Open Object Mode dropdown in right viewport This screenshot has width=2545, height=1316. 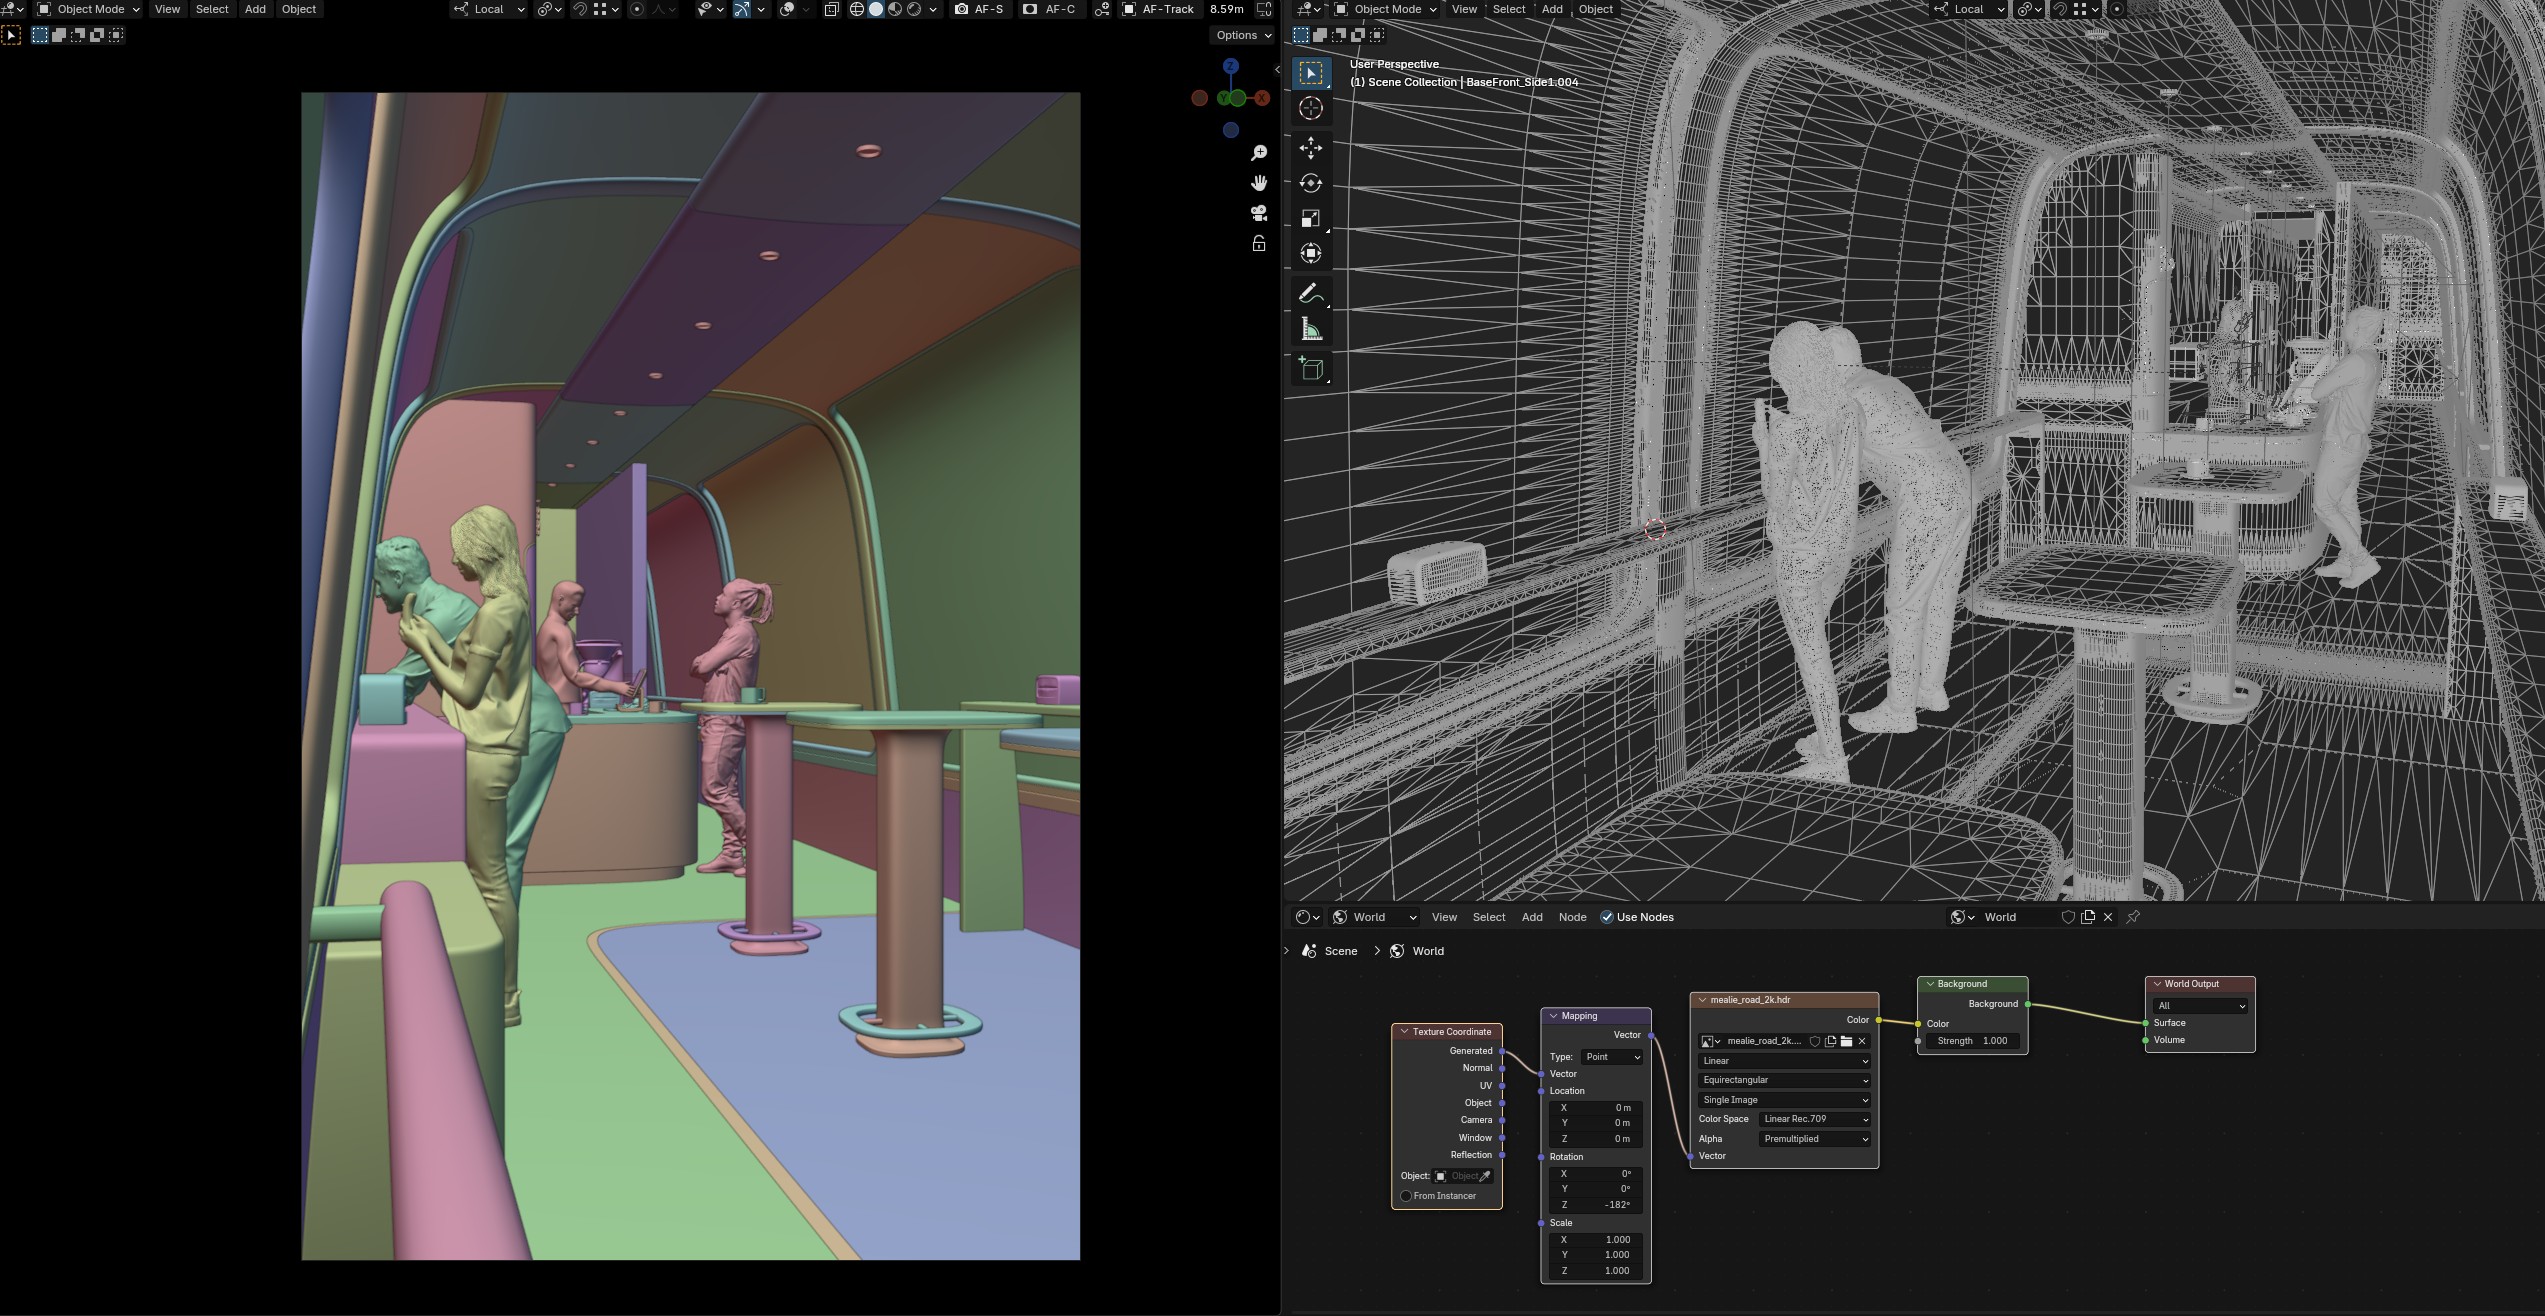click(1386, 9)
